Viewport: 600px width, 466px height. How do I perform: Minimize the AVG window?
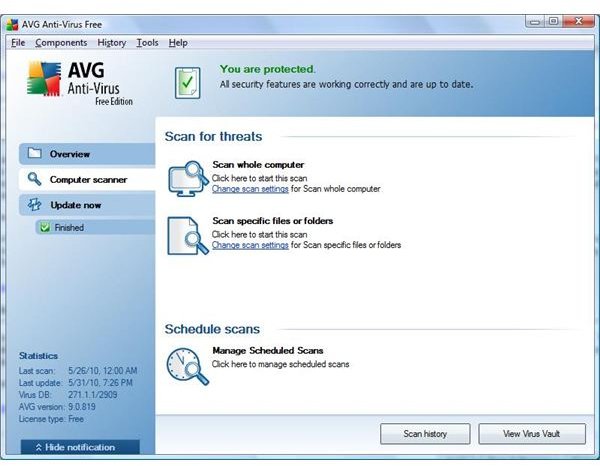click(535, 21)
